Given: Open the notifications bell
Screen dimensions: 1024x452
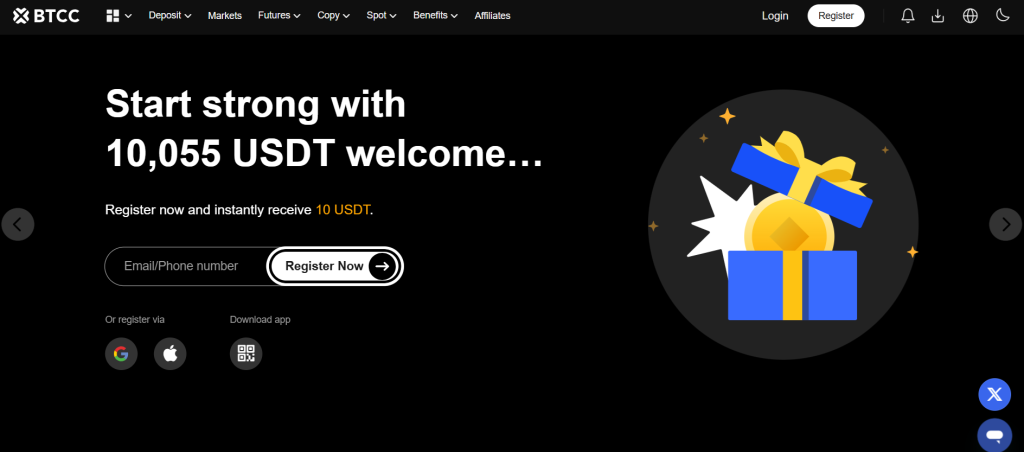Looking at the screenshot, I should tap(908, 16).
